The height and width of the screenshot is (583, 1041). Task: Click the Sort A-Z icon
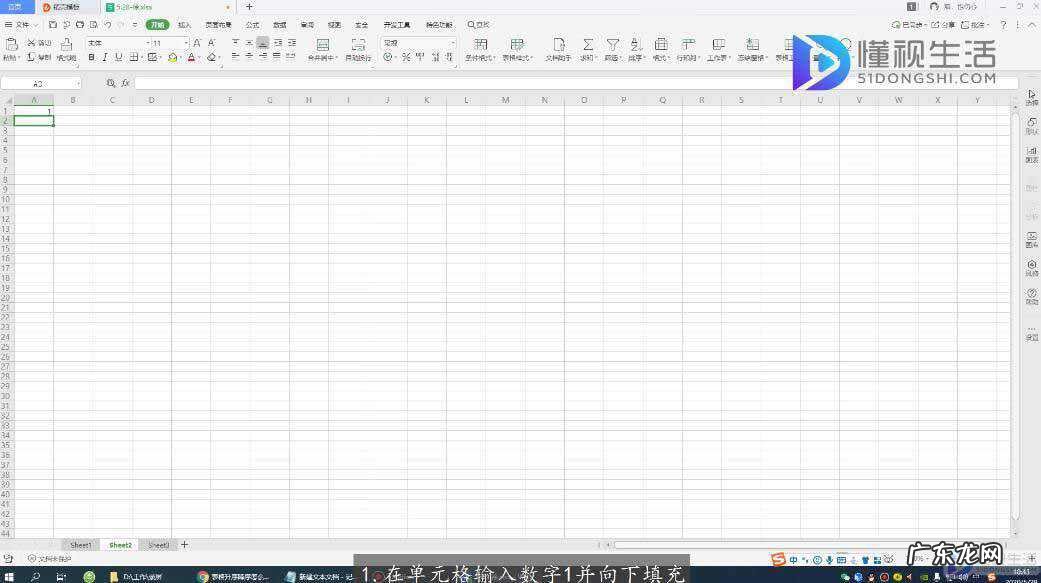pyautogui.click(x=636, y=44)
